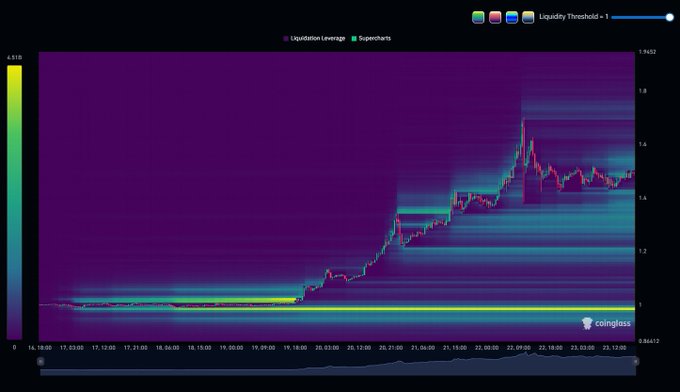Click the 1.4 price axis label
Viewport: 680px width, 392px height.
[642, 198]
